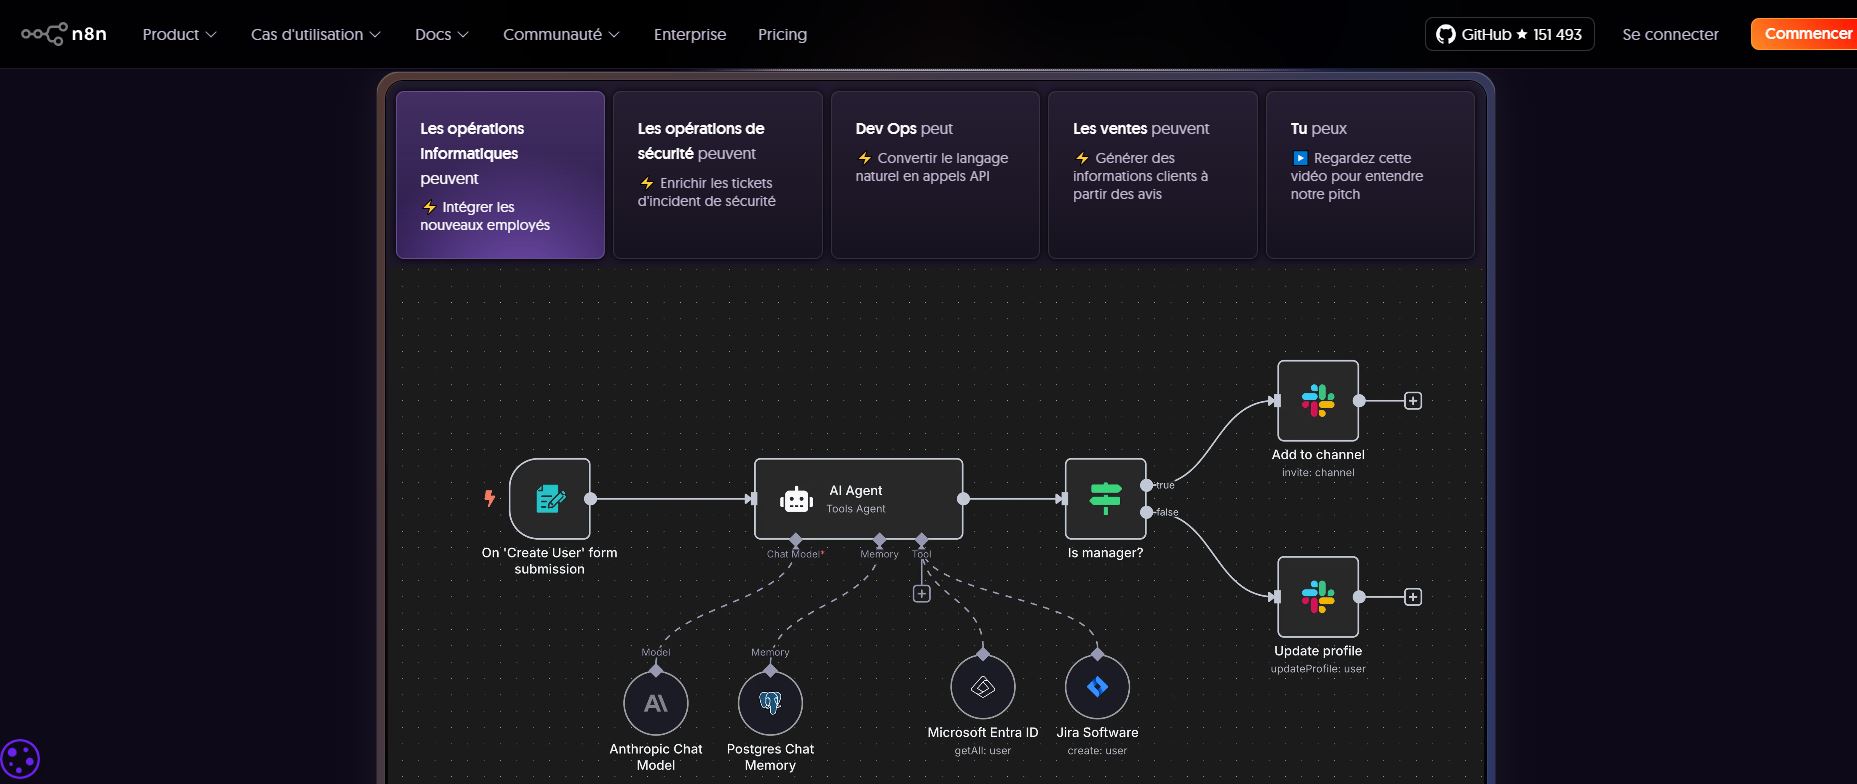Click the 'Se connecter' link

pyautogui.click(x=1670, y=34)
